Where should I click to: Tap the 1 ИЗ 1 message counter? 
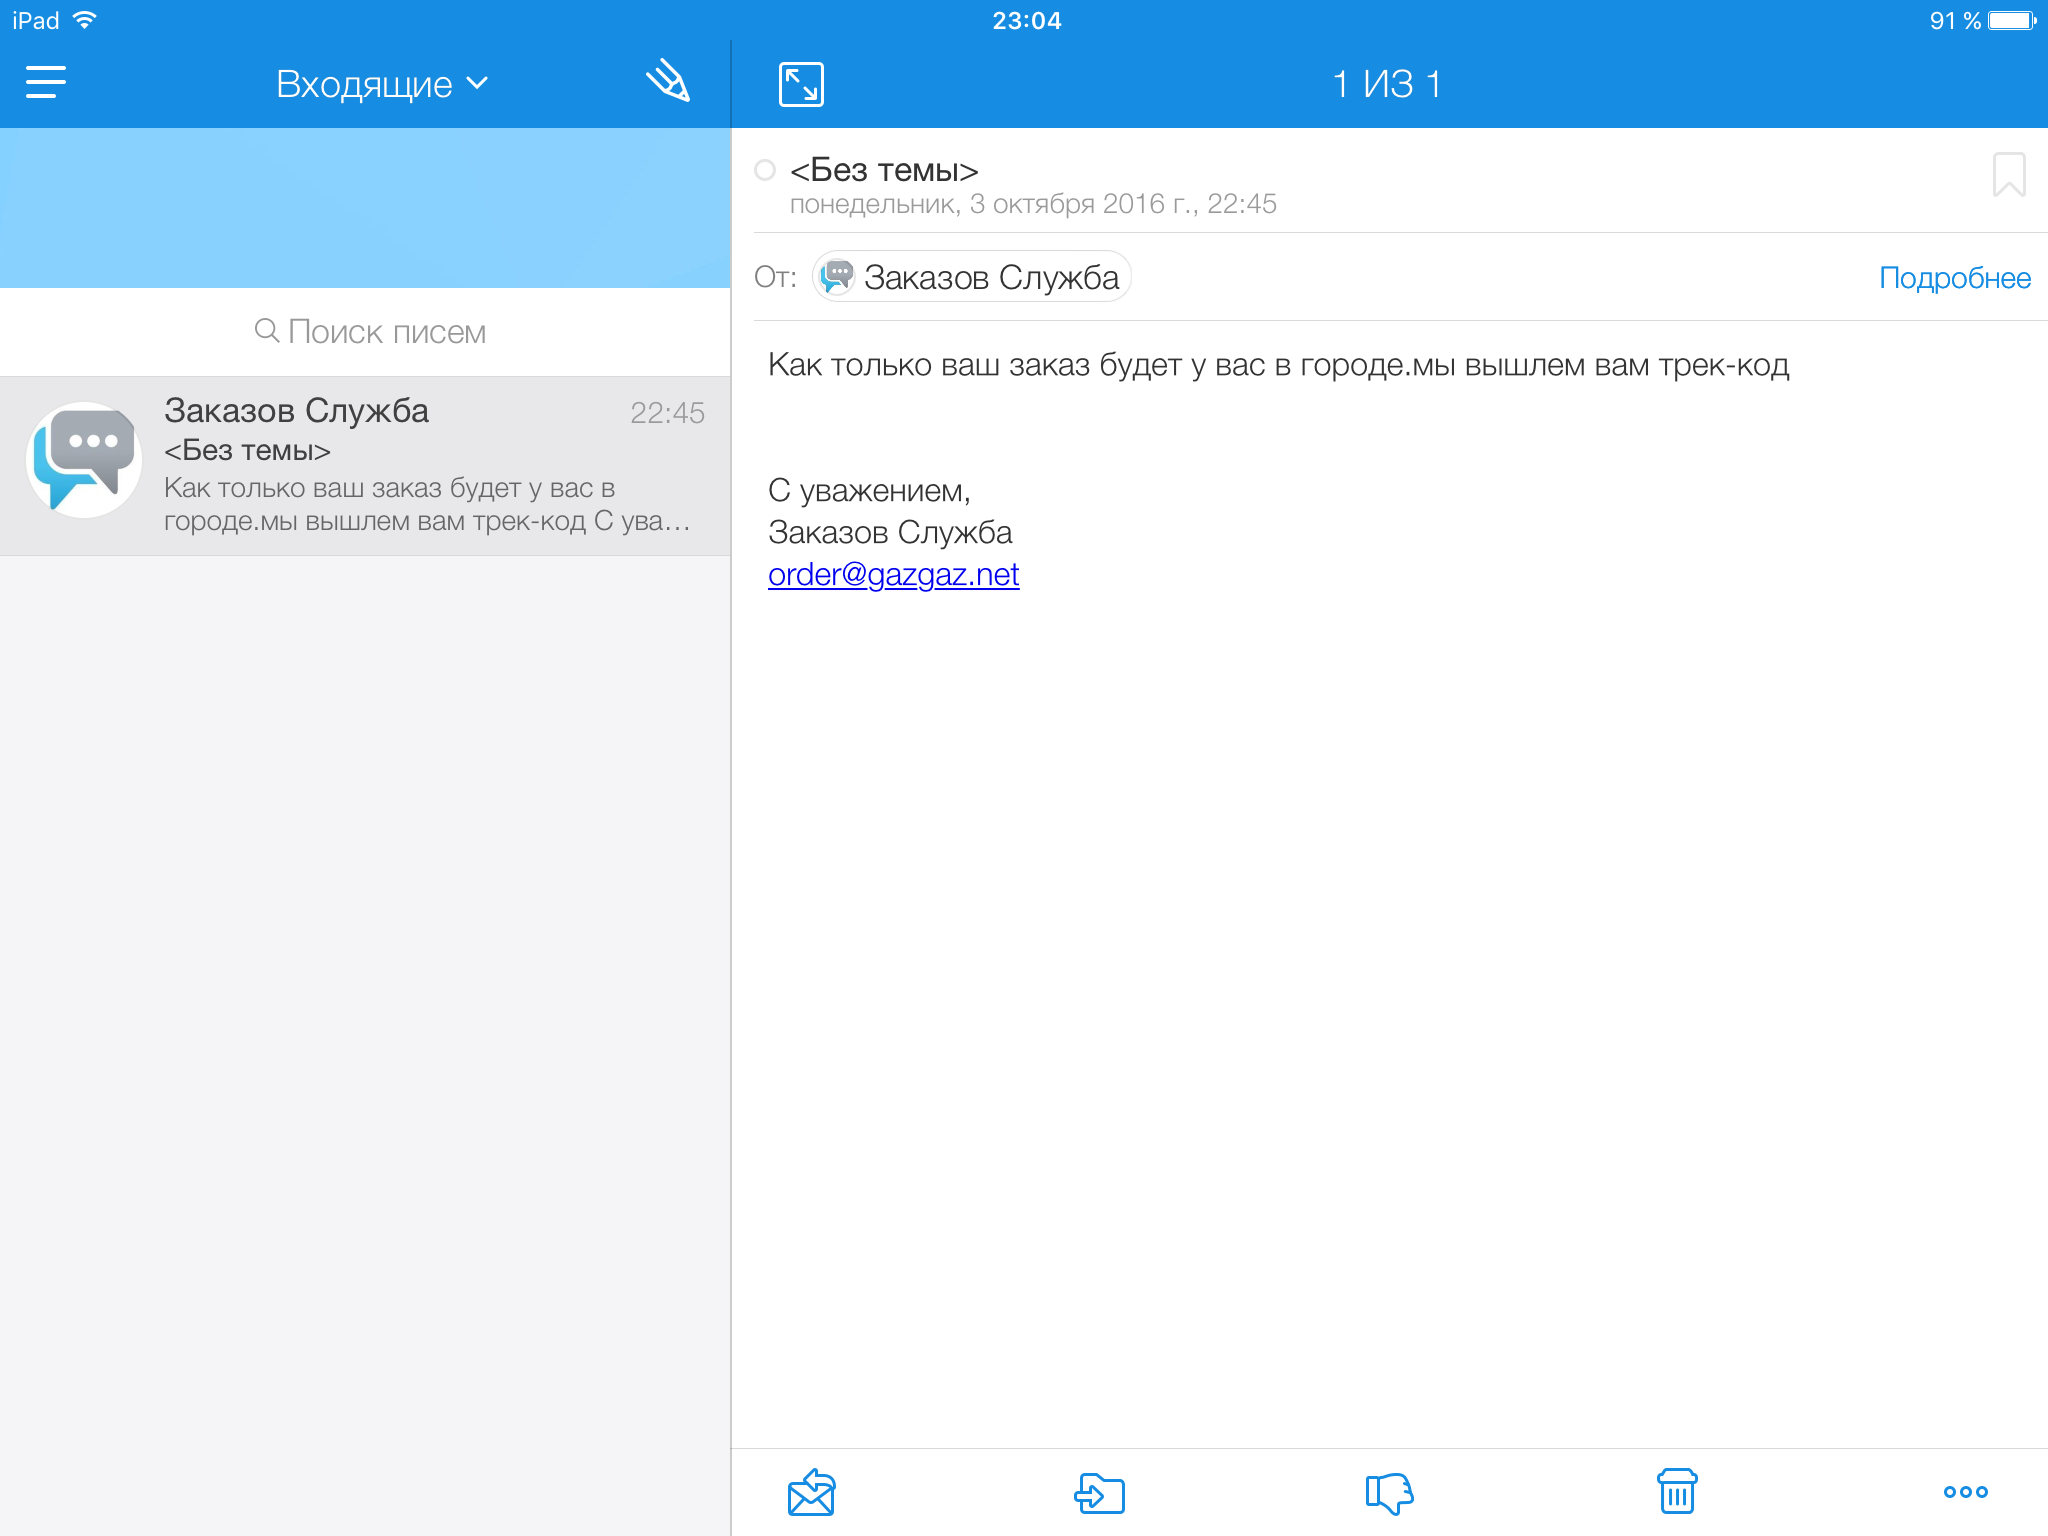click(x=1388, y=84)
